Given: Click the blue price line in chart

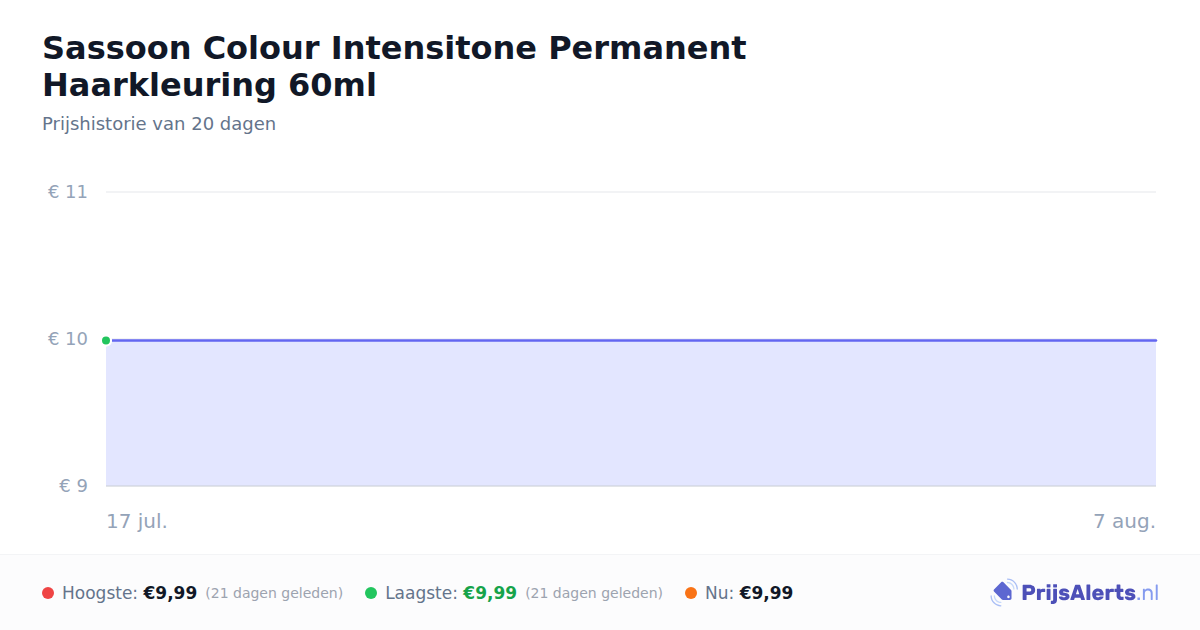Looking at the screenshot, I should coord(631,340).
